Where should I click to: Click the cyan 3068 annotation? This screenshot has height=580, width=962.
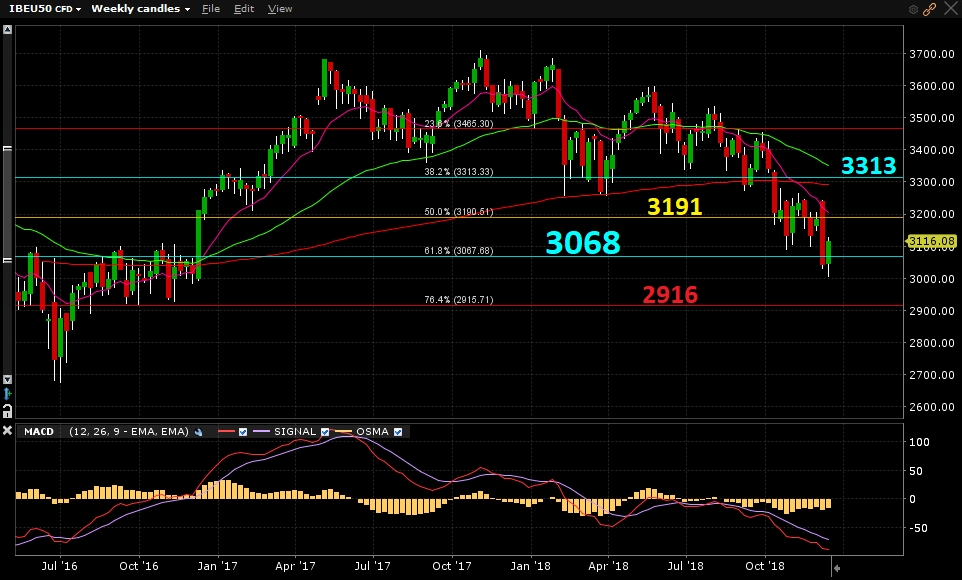[583, 242]
